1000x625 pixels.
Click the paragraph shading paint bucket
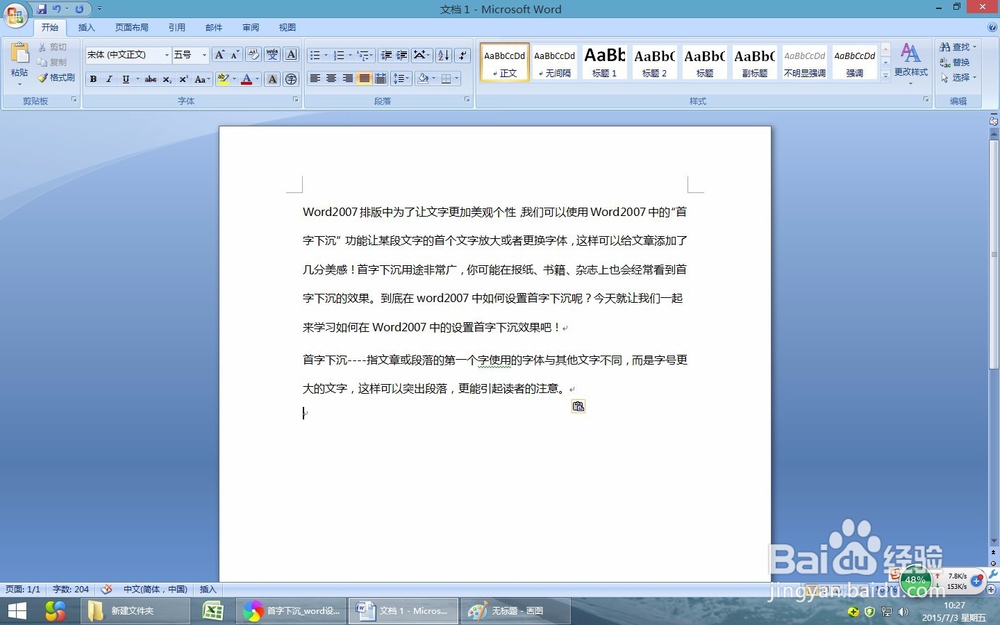click(422, 78)
